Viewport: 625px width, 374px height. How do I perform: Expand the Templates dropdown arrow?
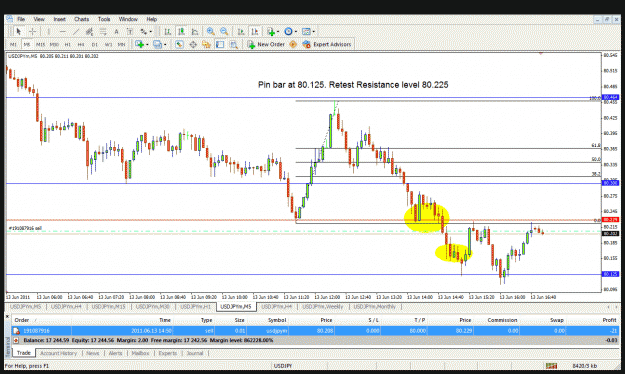pyautogui.click(x=314, y=32)
